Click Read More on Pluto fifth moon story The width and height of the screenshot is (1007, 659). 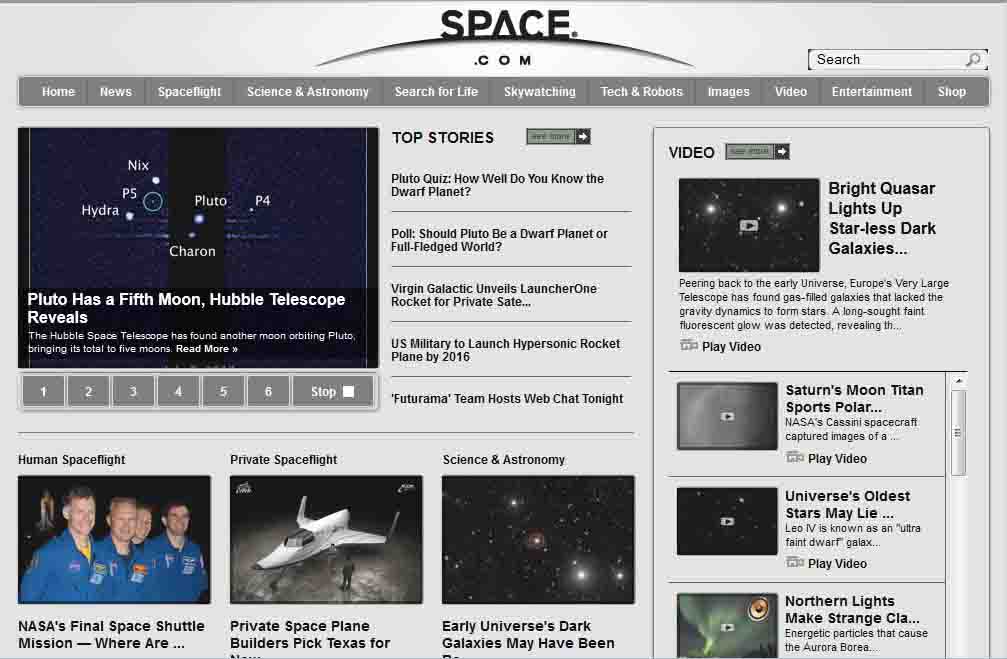click(207, 349)
